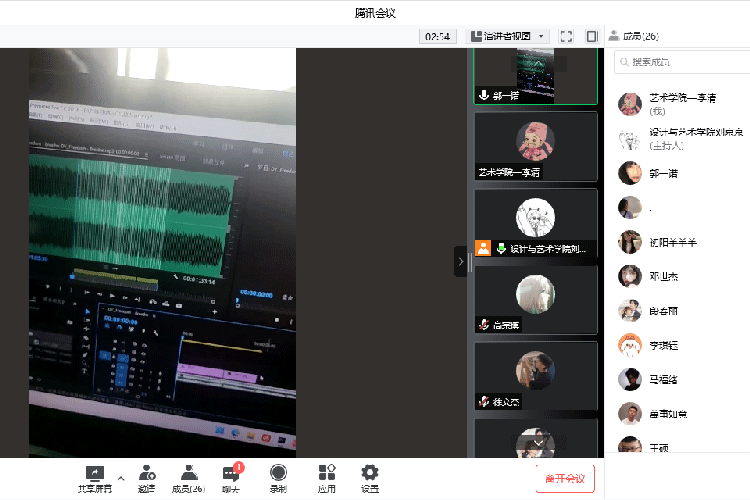
Task: Toggle the side panel layout icon
Action: click(591, 36)
